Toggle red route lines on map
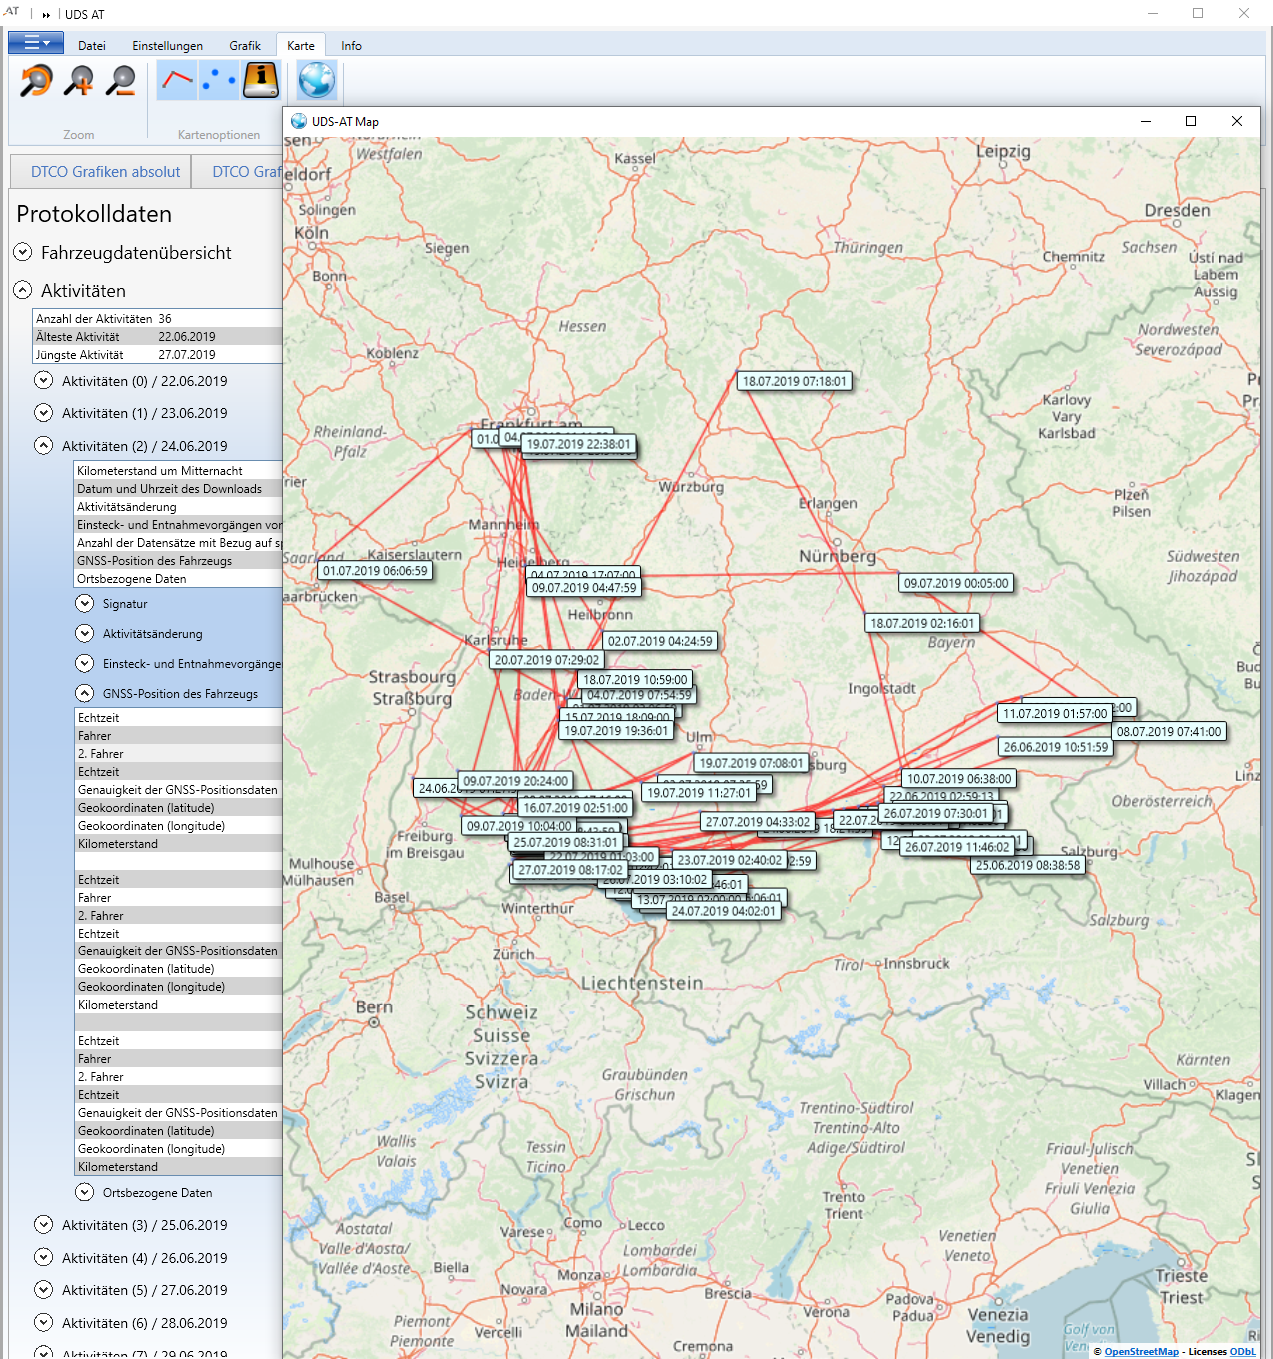The image size is (1273, 1359). pyautogui.click(x=177, y=81)
